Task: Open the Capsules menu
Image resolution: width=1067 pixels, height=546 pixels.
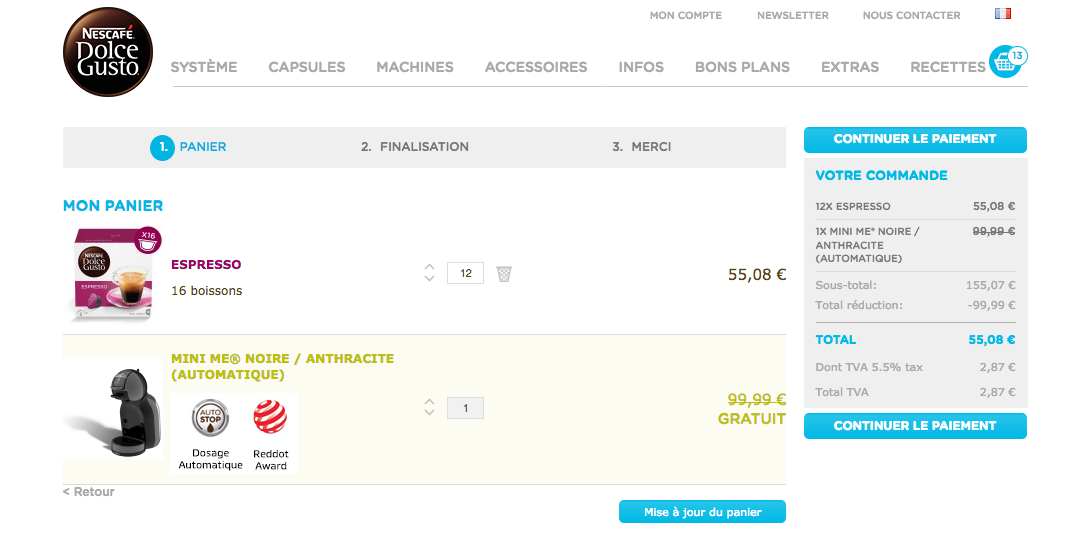Action: click(x=306, y=67)
